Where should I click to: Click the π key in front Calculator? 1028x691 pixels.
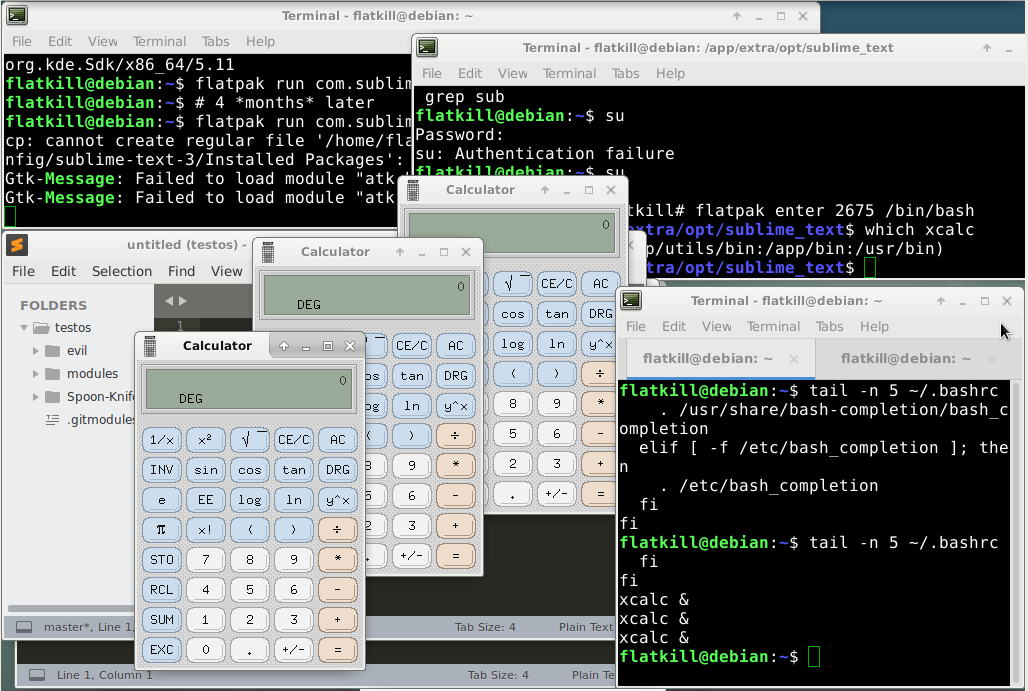[x=161, y=530]
